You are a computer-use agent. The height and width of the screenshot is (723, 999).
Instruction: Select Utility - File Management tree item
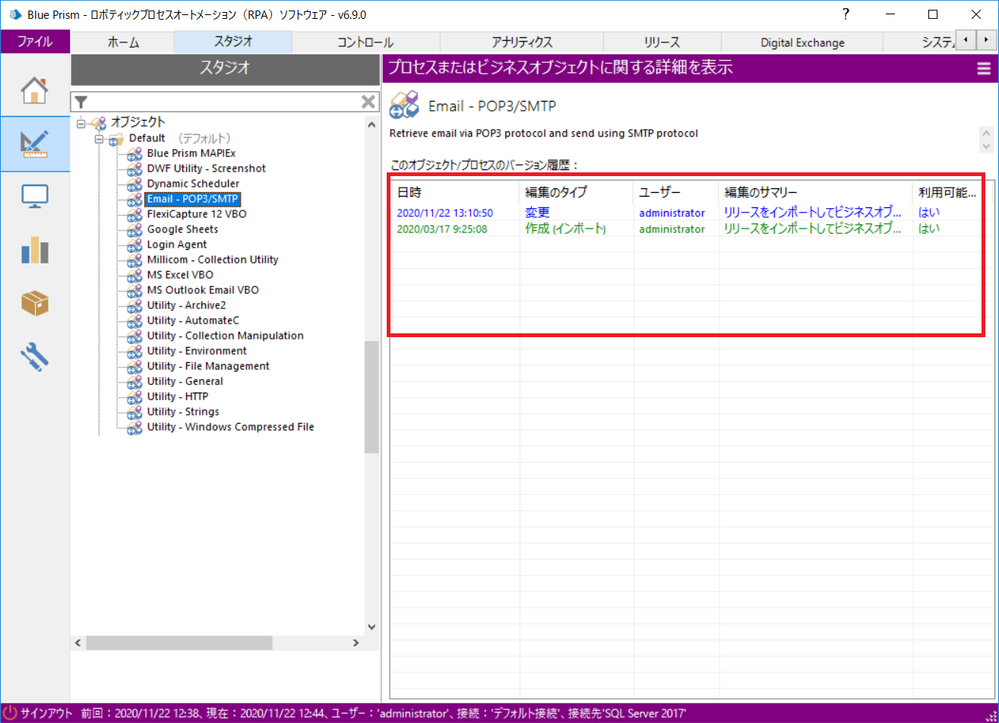click(208, 366)
